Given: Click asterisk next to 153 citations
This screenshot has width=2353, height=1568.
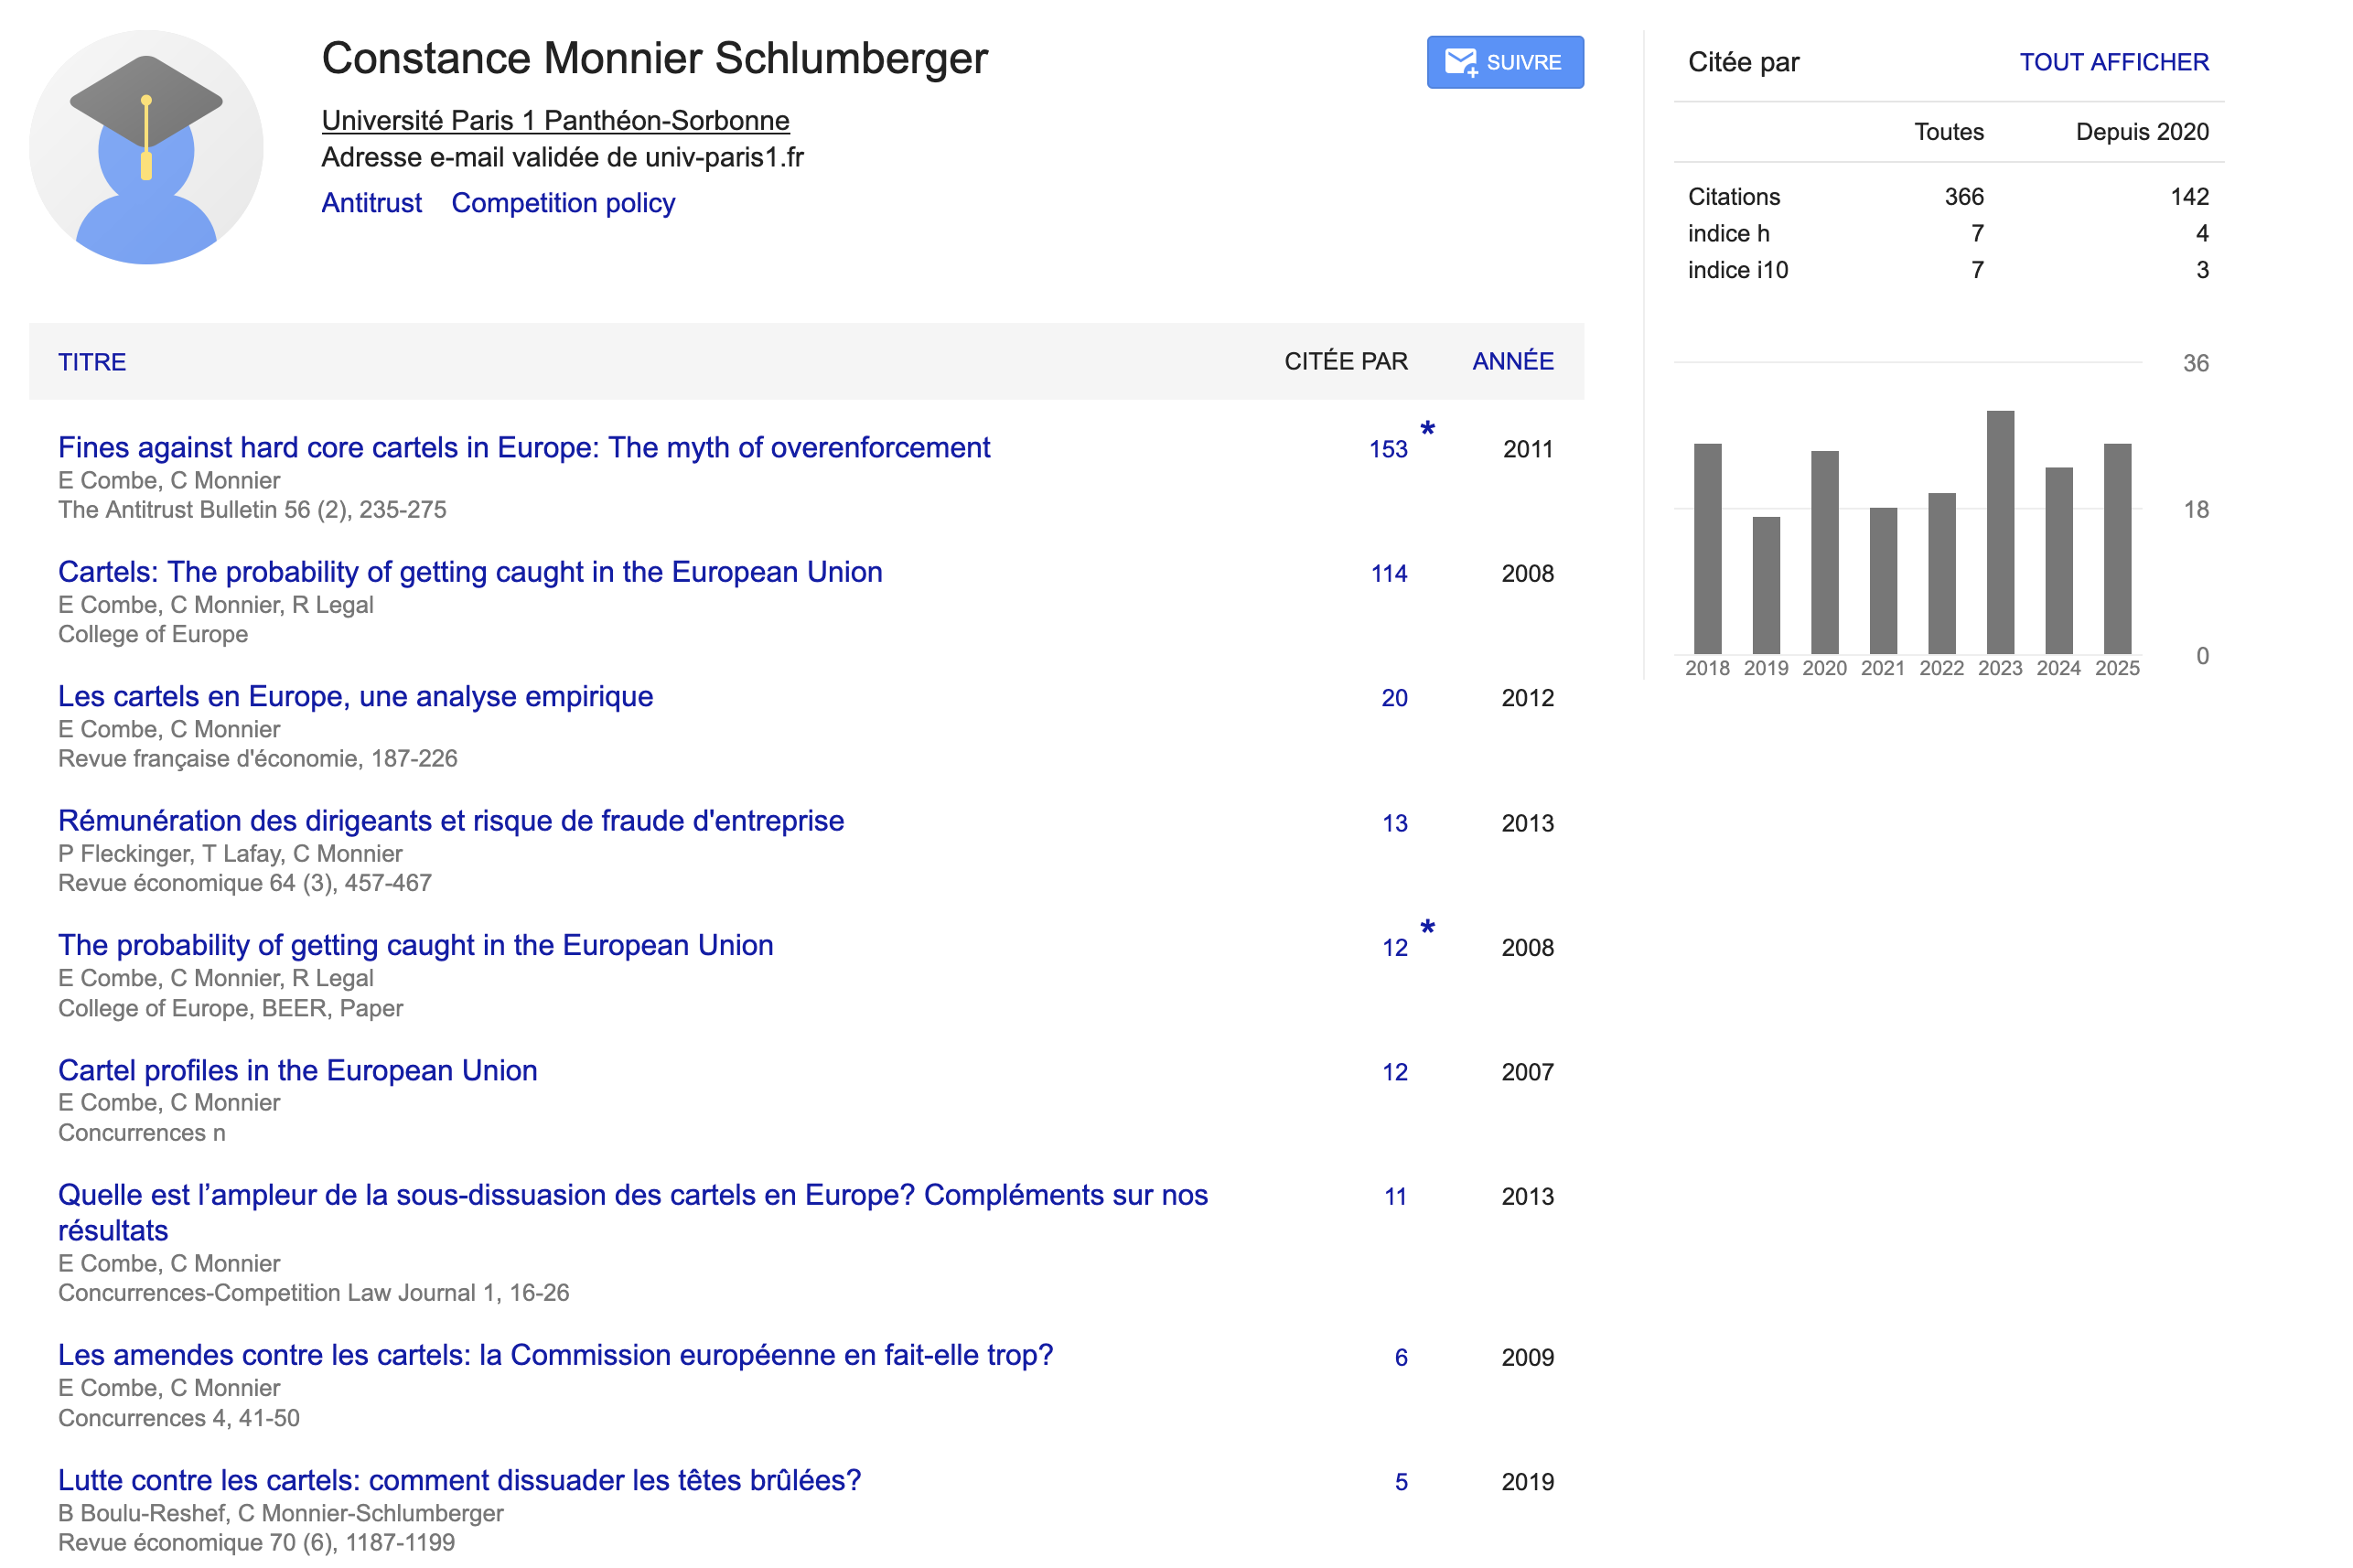Looking at the screenshot, I should pyautogui.click(x=1427, y=430).
